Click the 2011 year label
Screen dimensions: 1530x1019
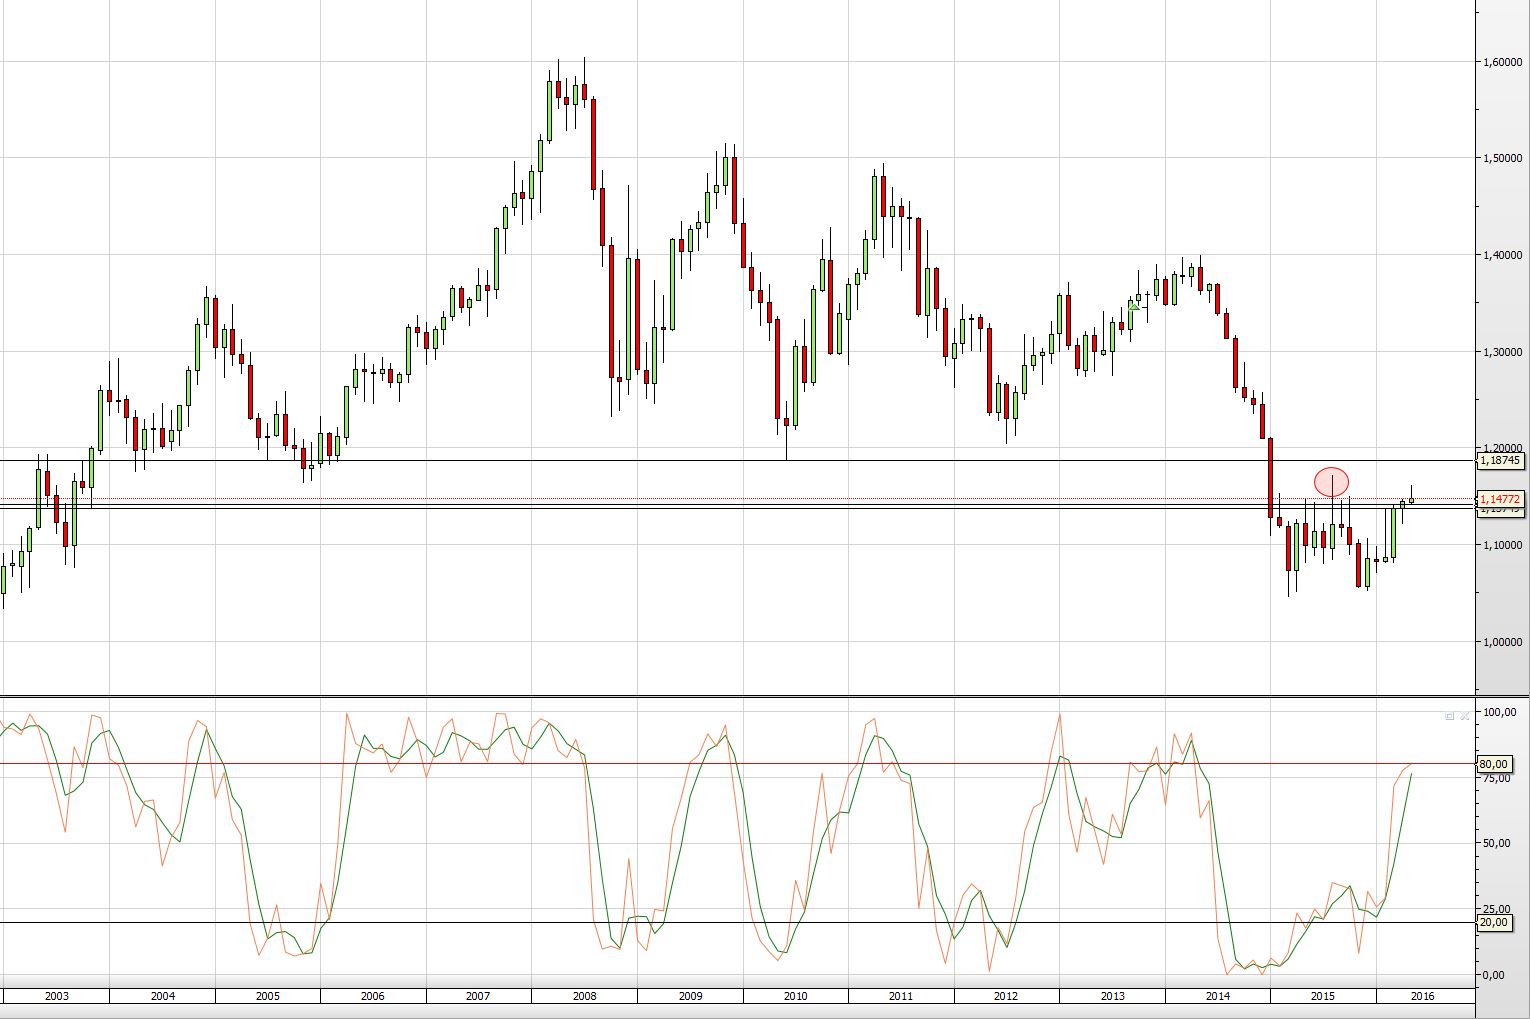901,996
